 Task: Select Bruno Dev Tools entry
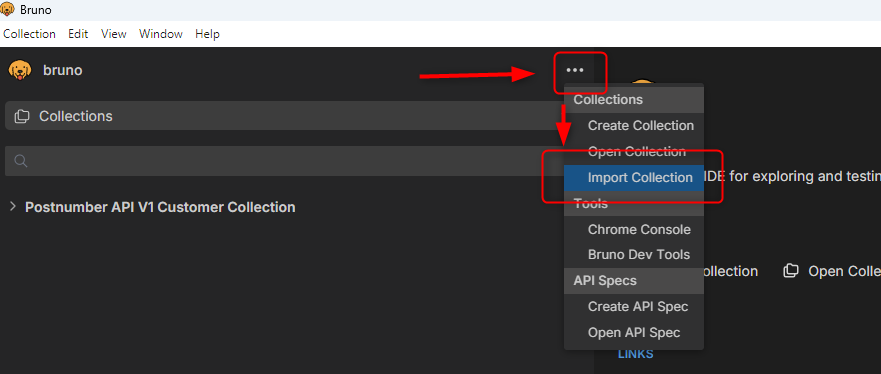pos(634,254)
